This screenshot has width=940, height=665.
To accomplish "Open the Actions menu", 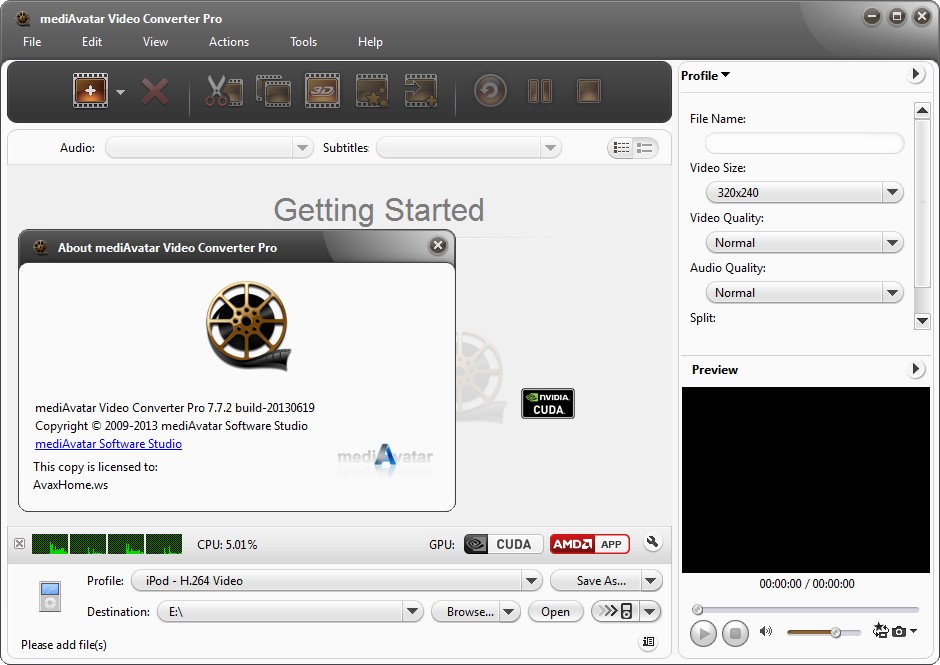I will tap(228, 42).
